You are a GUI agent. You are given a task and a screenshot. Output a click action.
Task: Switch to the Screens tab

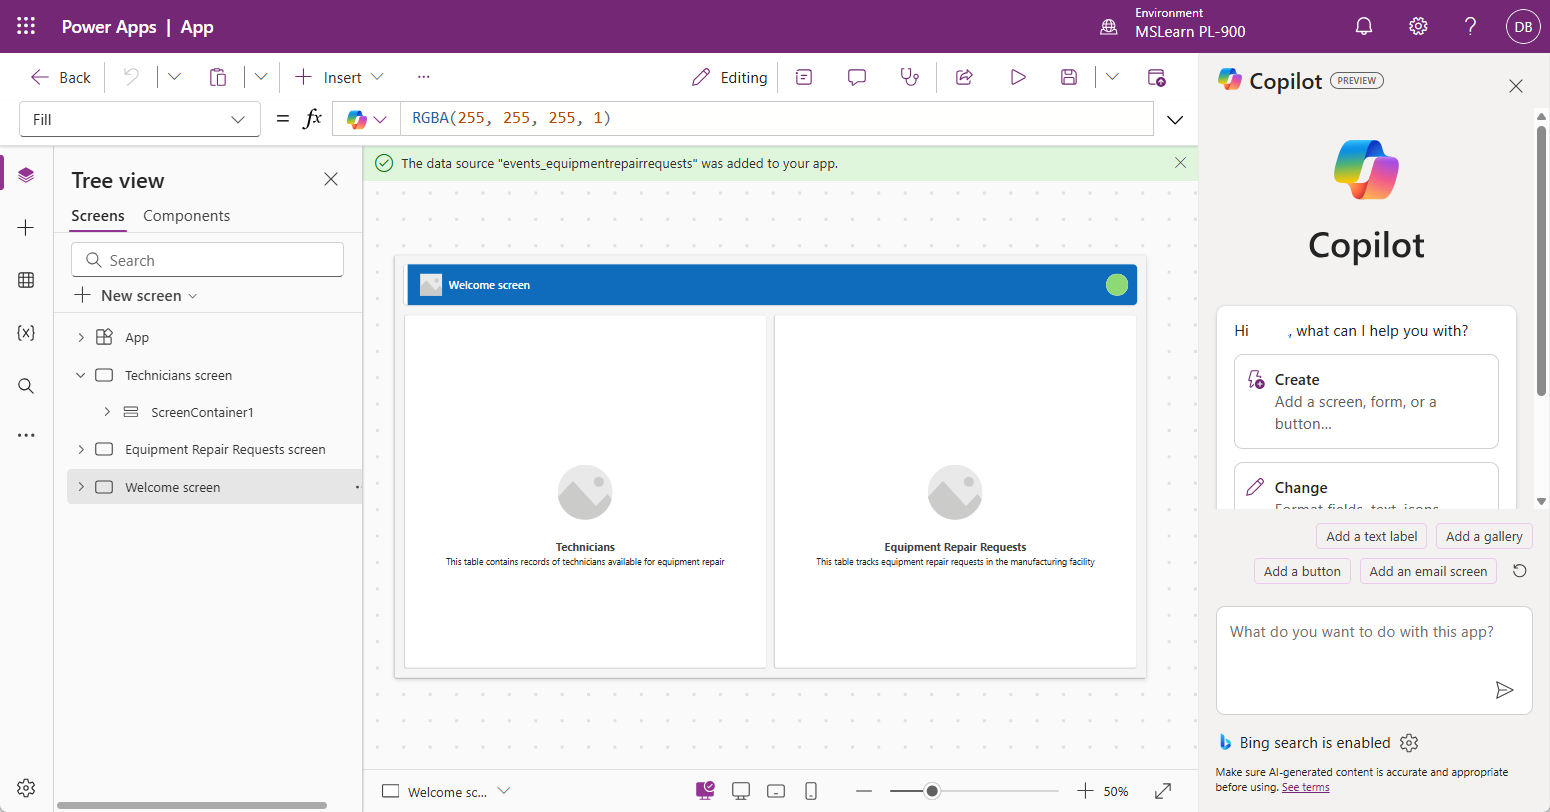(98, 216)
